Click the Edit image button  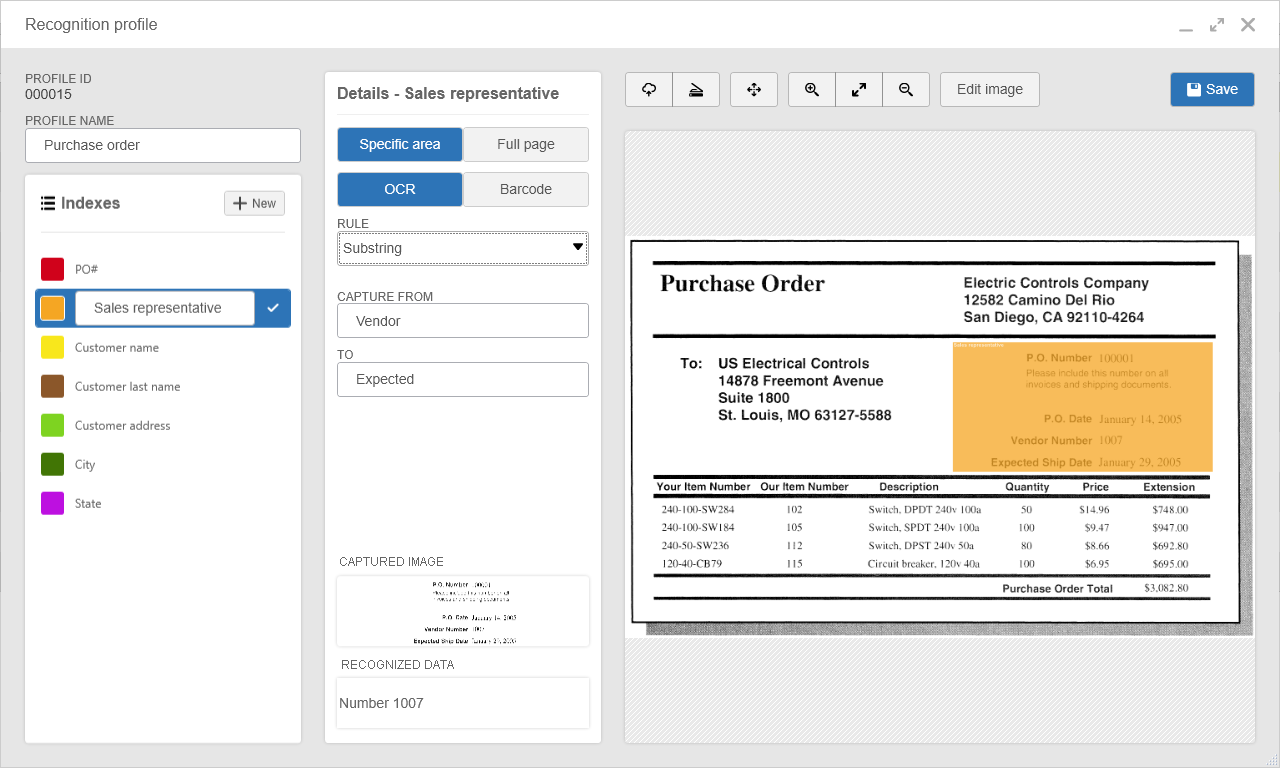990,89
